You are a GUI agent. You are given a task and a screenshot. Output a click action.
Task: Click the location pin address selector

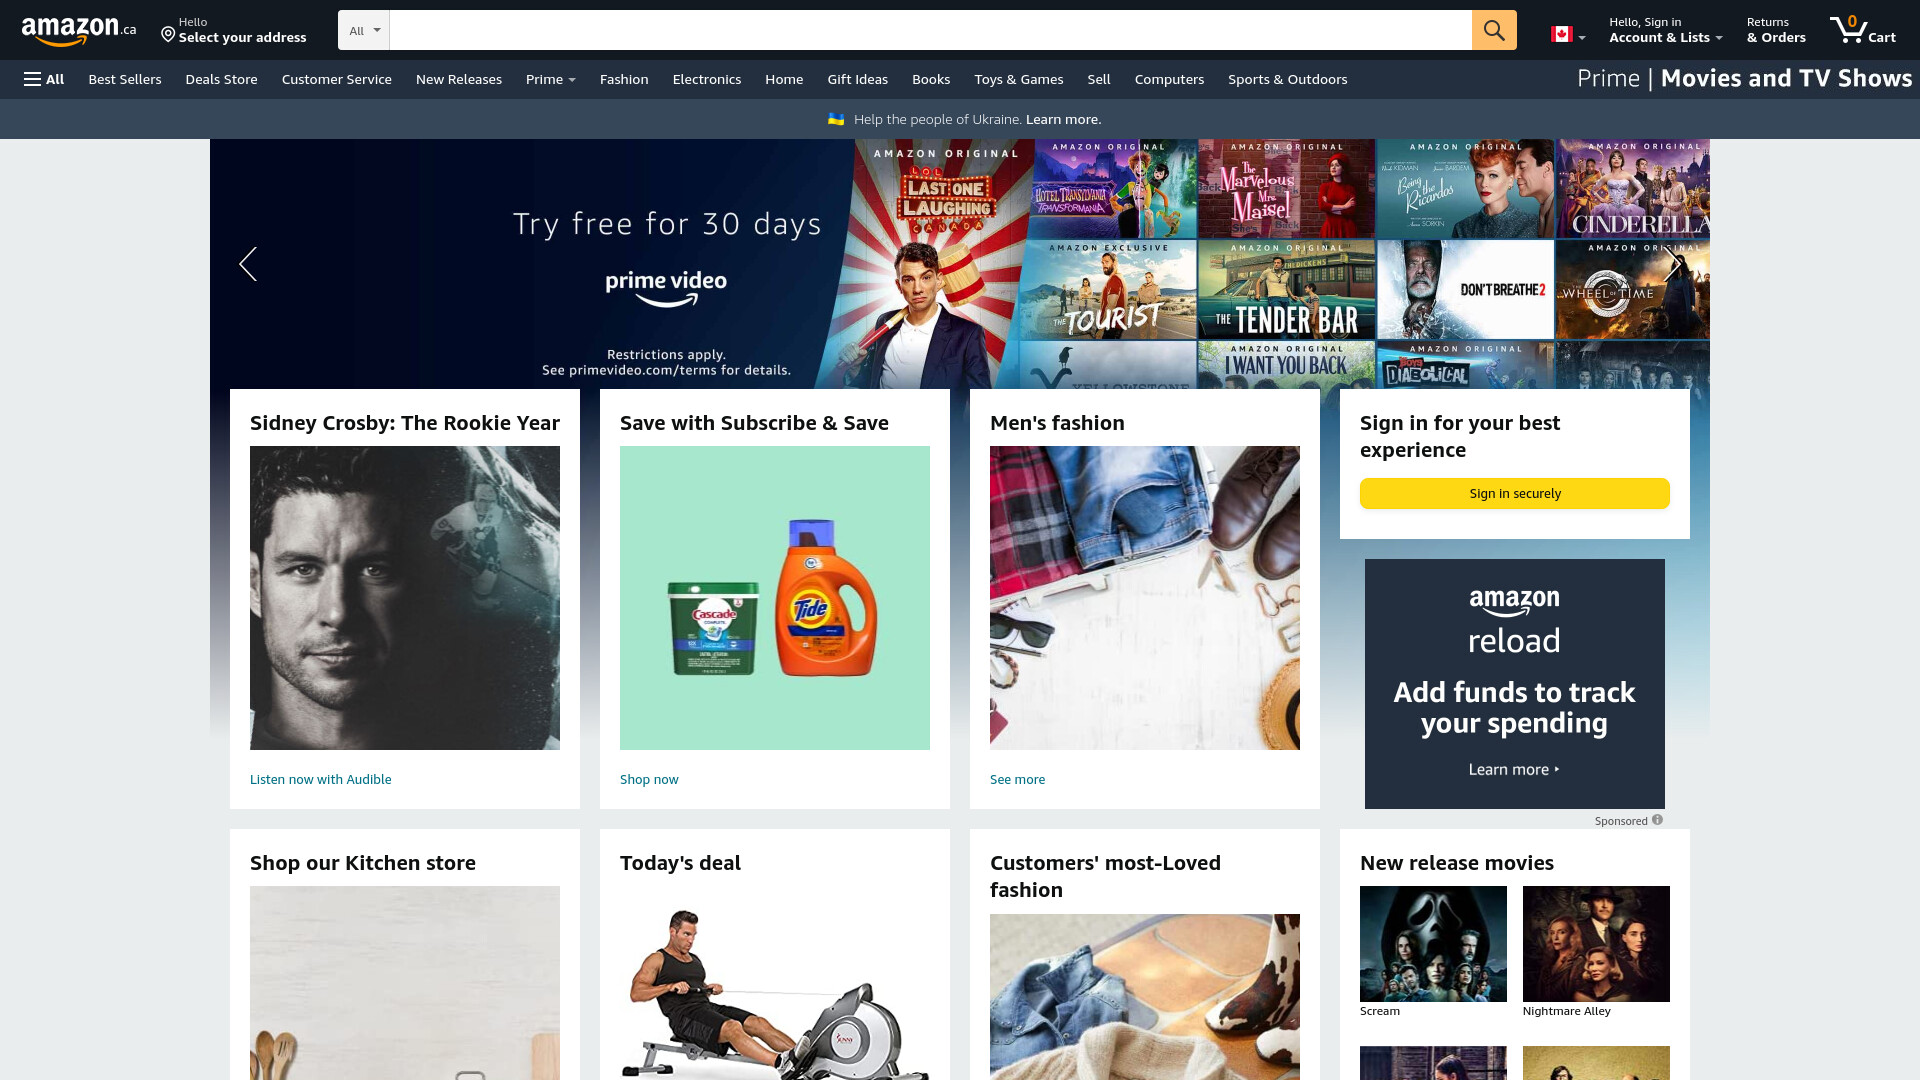(x=234, y=30)
